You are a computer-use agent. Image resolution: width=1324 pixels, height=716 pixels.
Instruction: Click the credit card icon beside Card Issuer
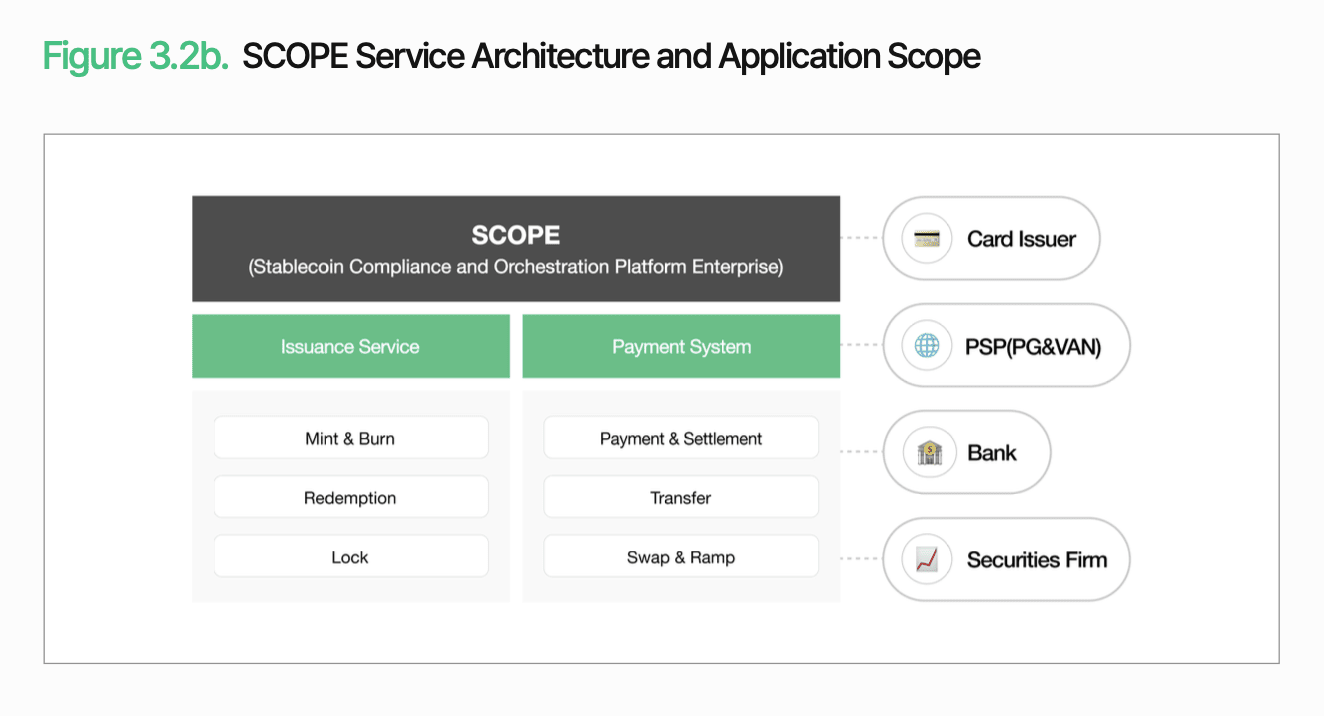[x=926, y=239]
